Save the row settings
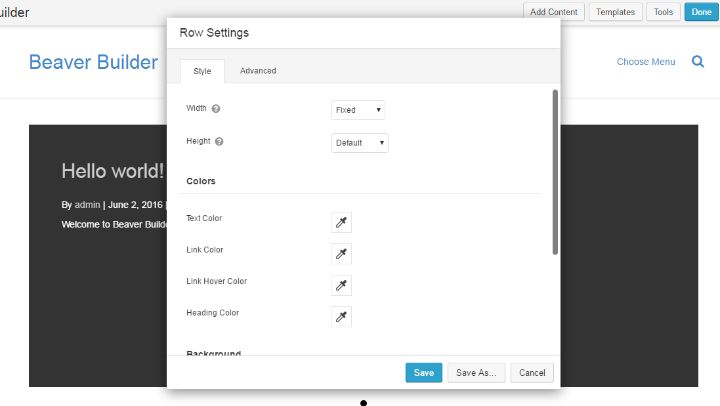Image resolution: width=720 pixels, height=406 pixels. (423, 372)
